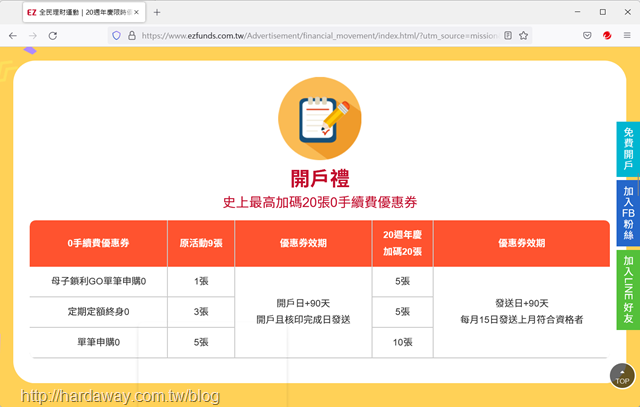This screenshot has width=640, height=407.
Task: Click the 加入LINE好友 side button
Action: tap(628, 289)
